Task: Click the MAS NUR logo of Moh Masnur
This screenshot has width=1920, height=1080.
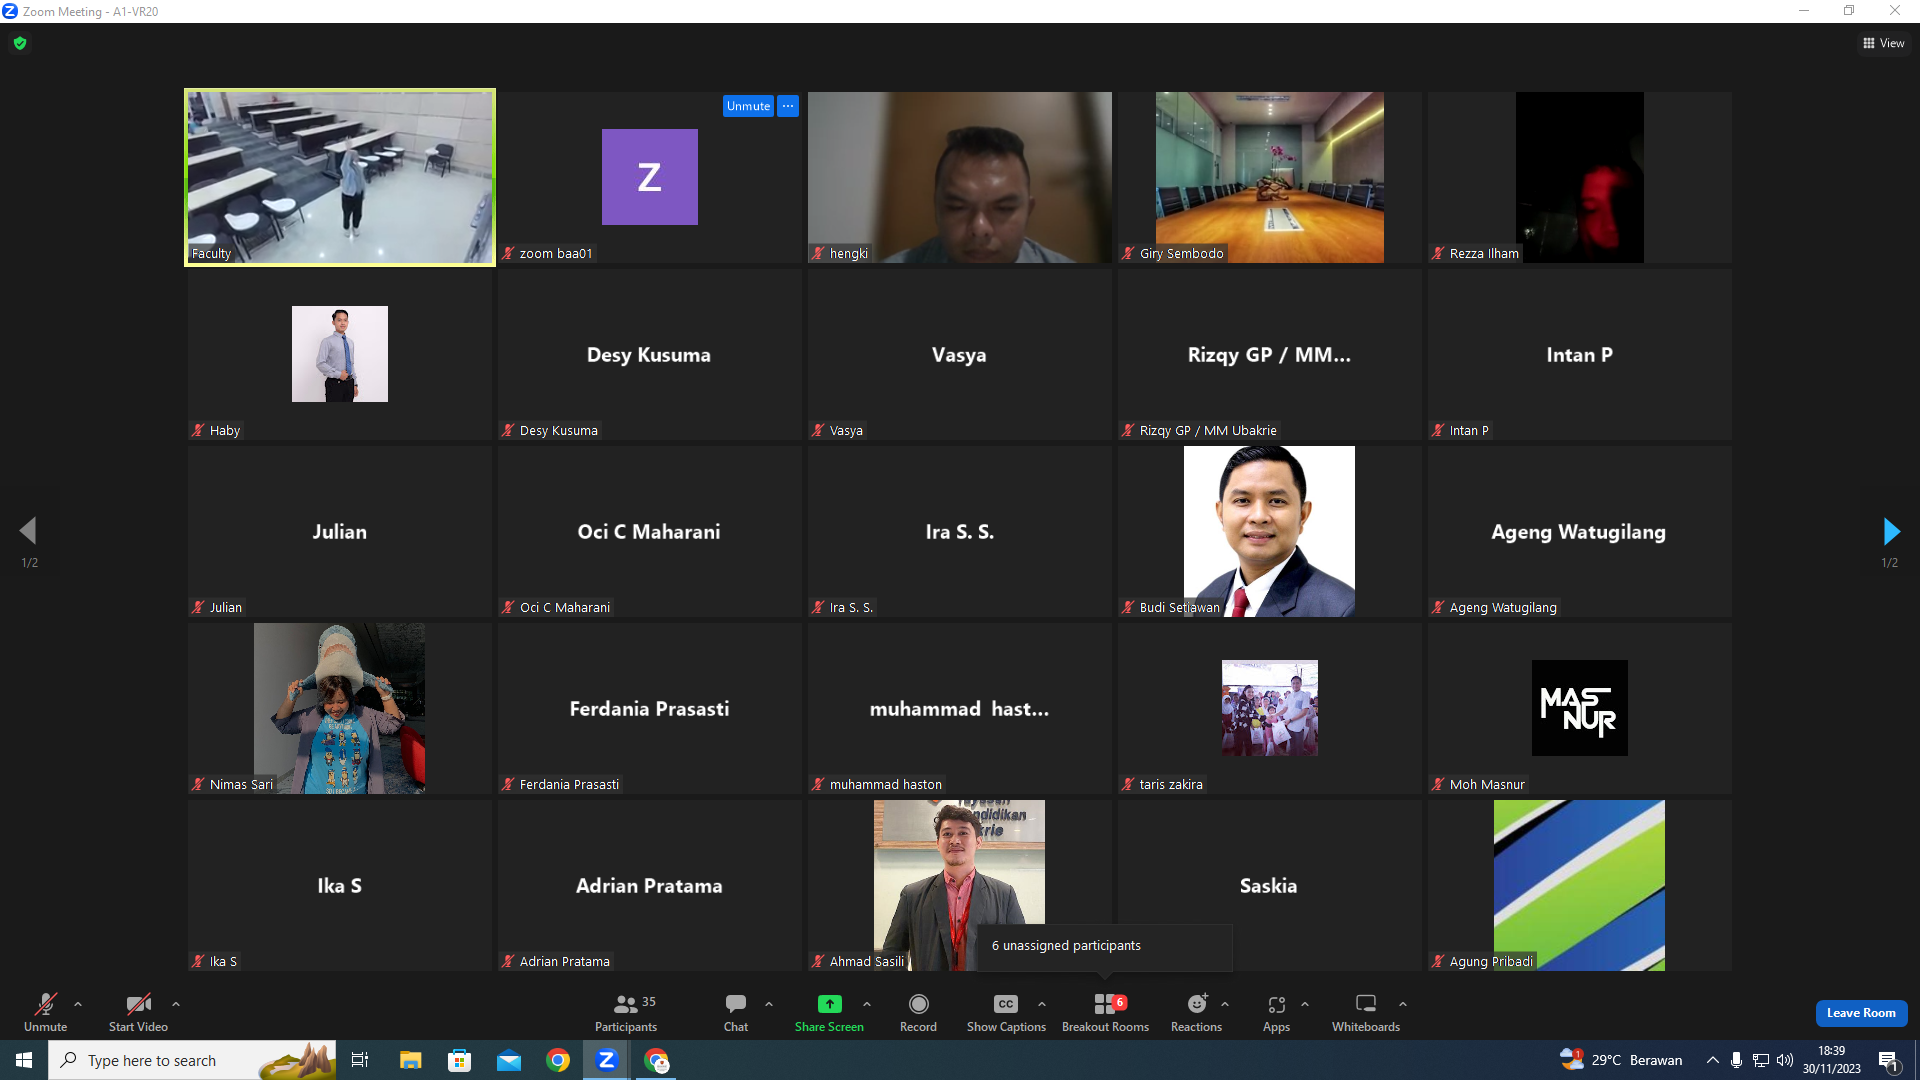Action: 1580,708
